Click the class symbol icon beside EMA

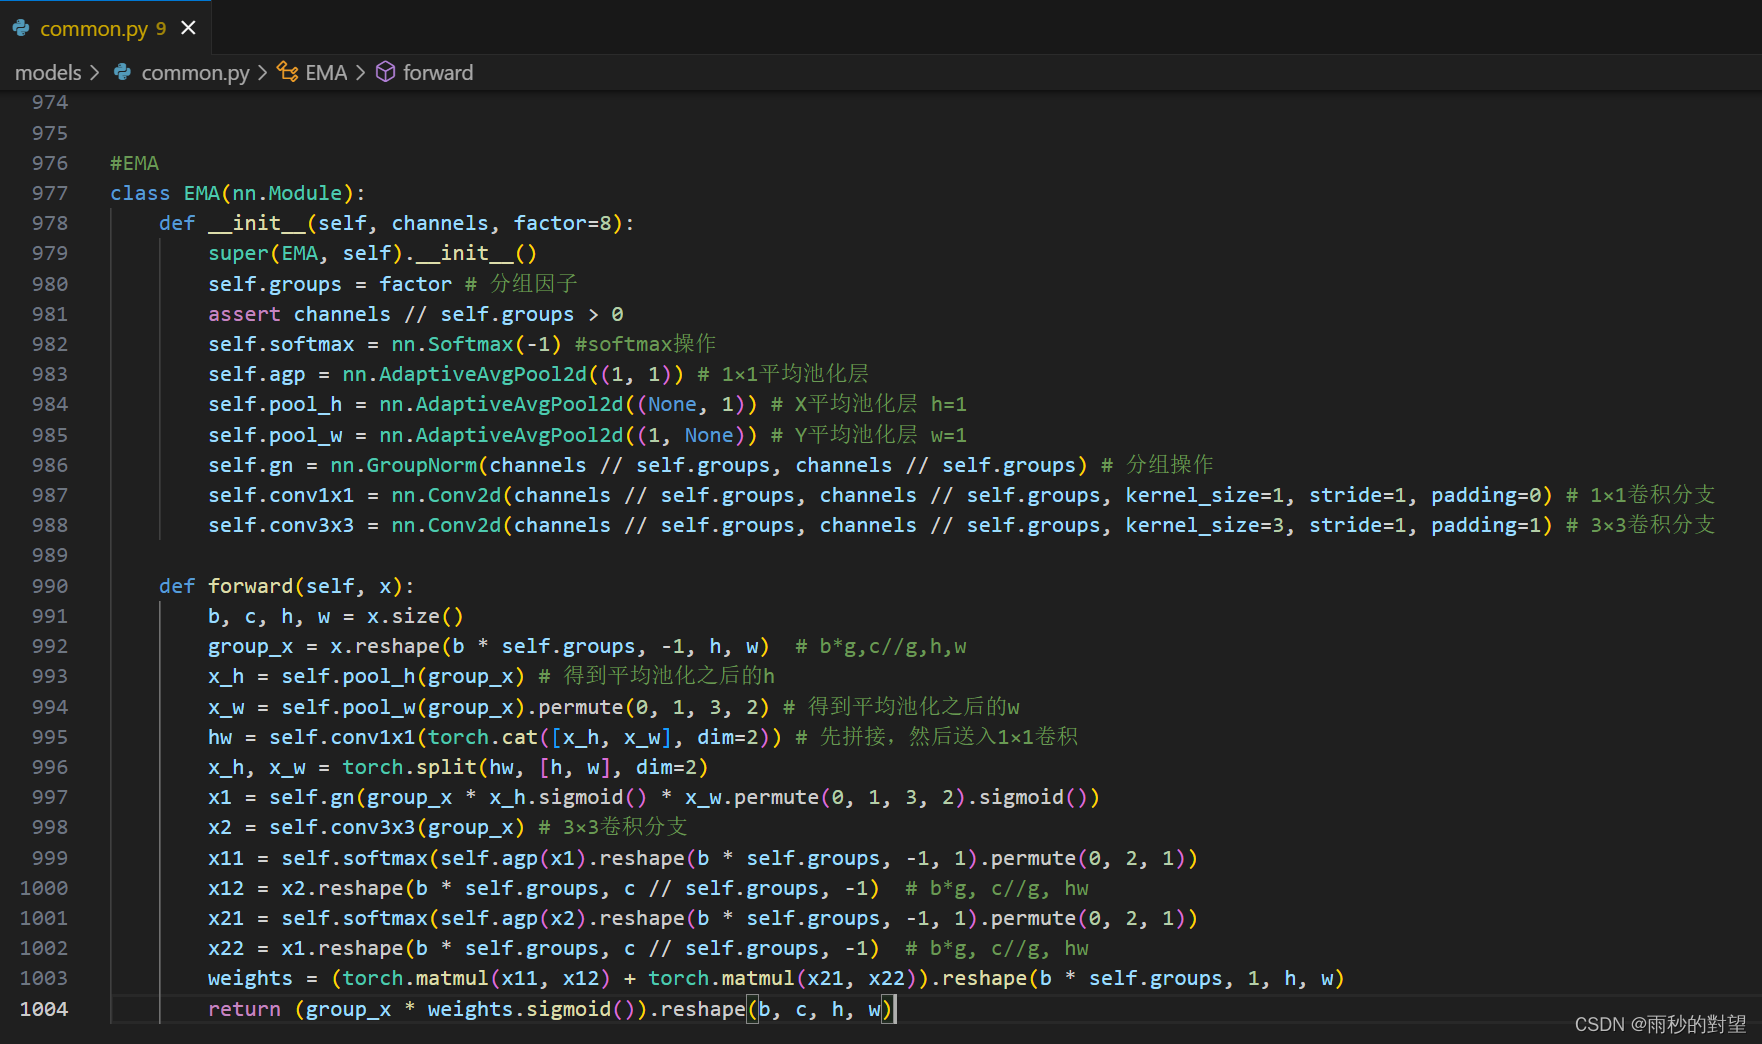[x=288, y=72]
